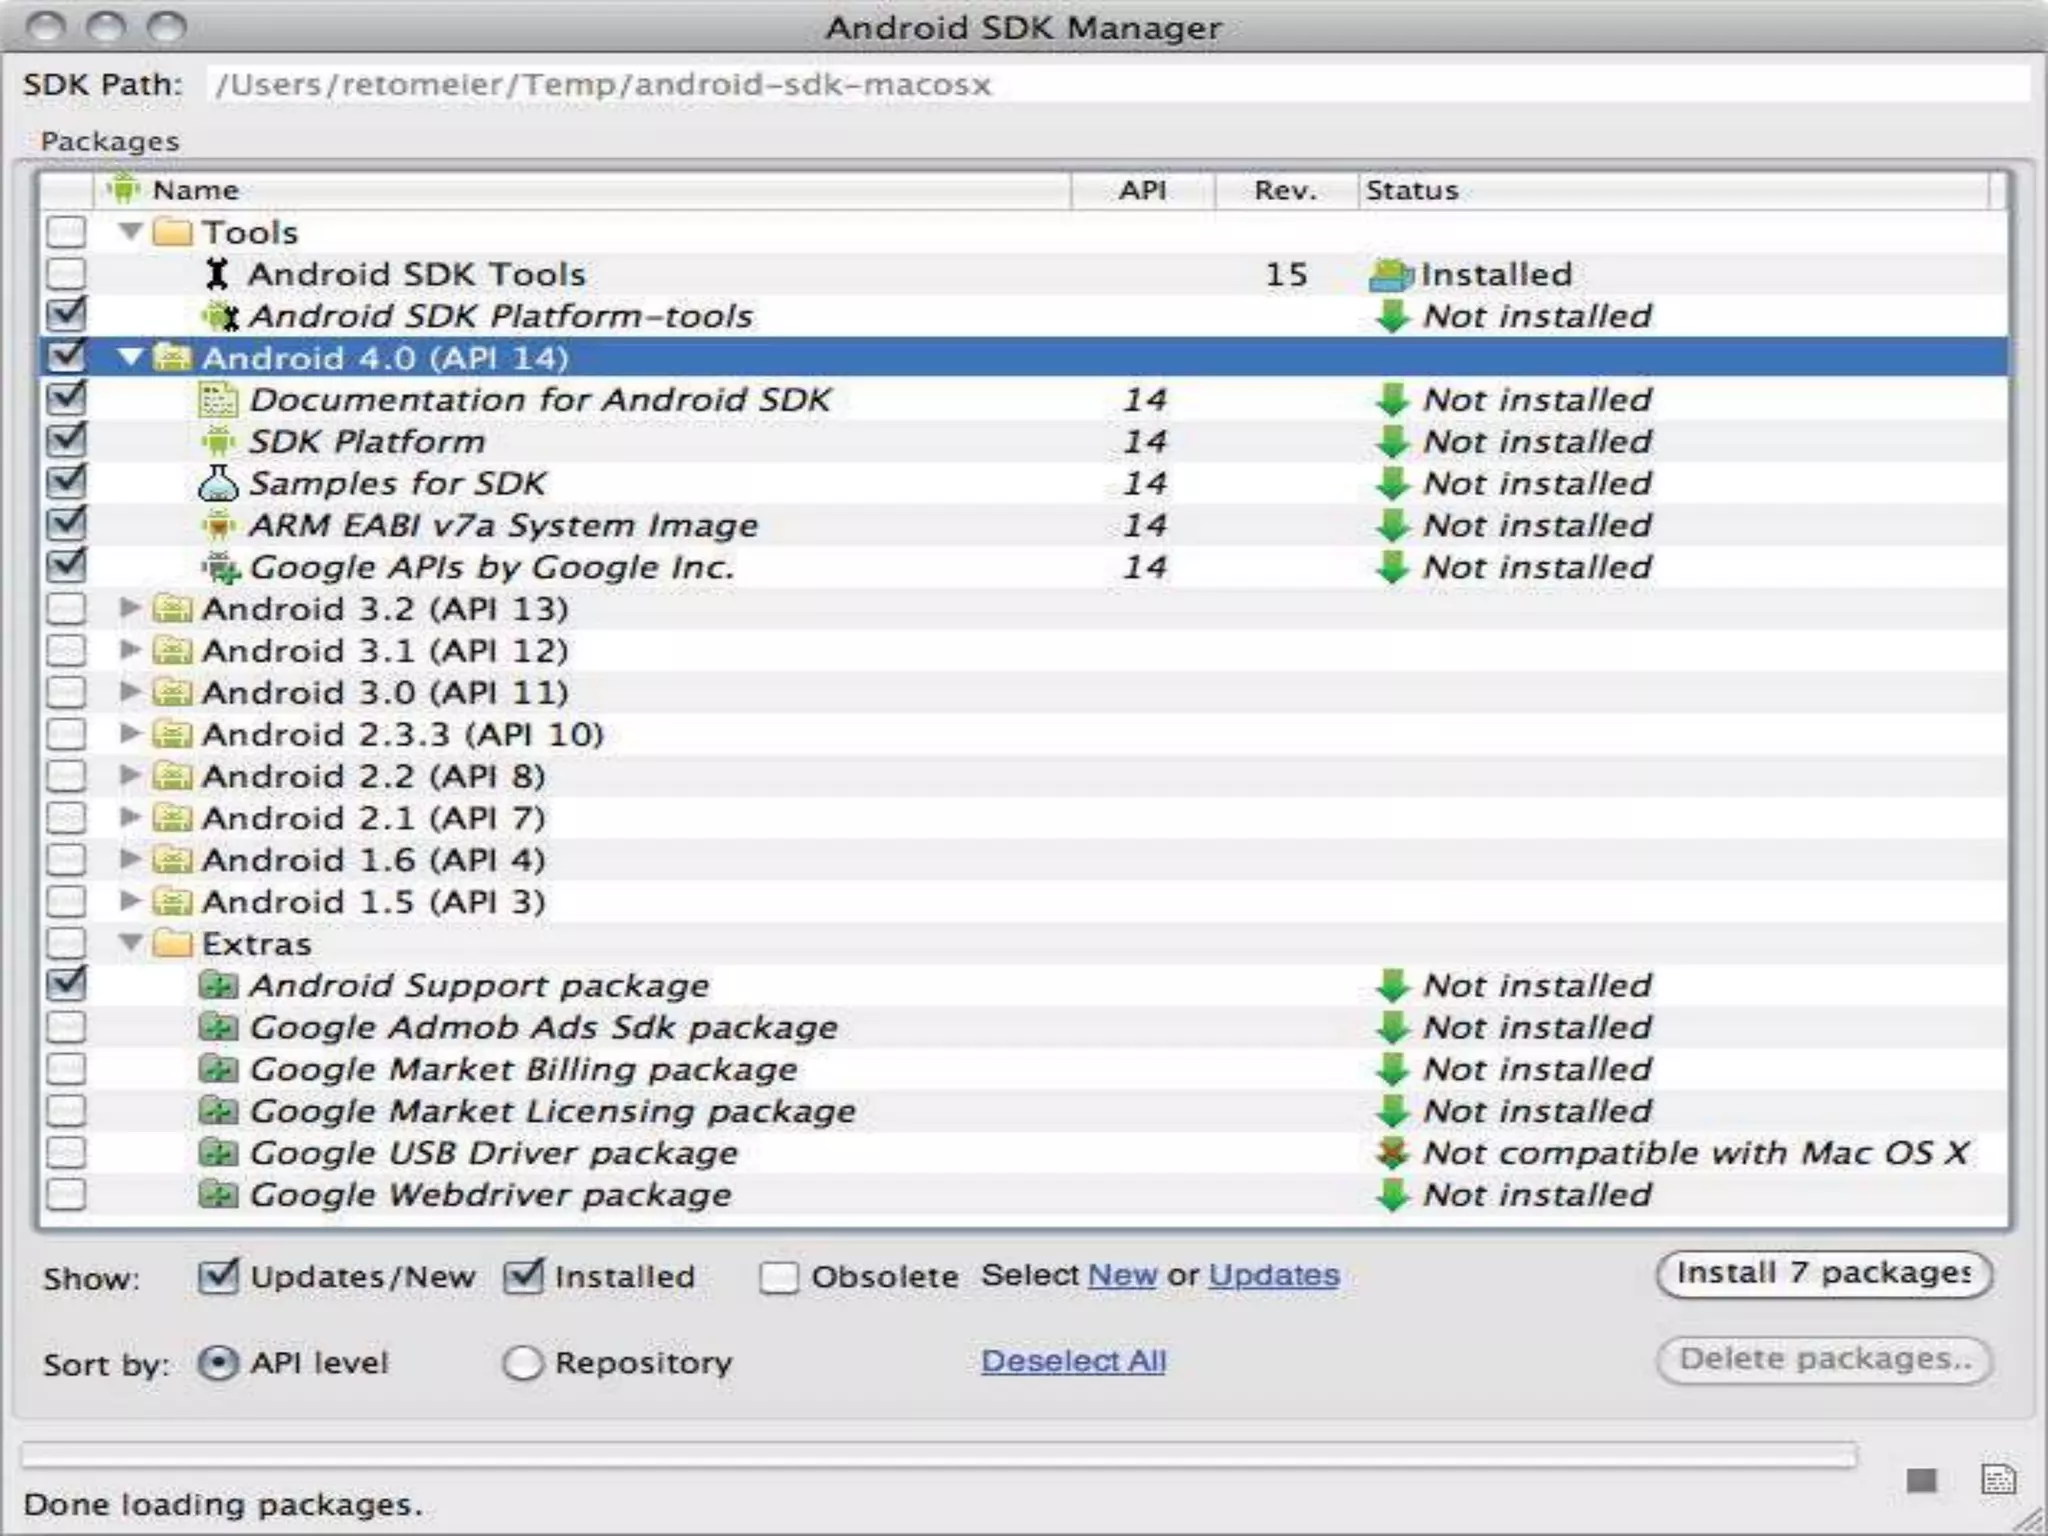Click the stop square icon in status bar
This screenshot has height=1536, width=2048.
[x=1921, y=1480]
